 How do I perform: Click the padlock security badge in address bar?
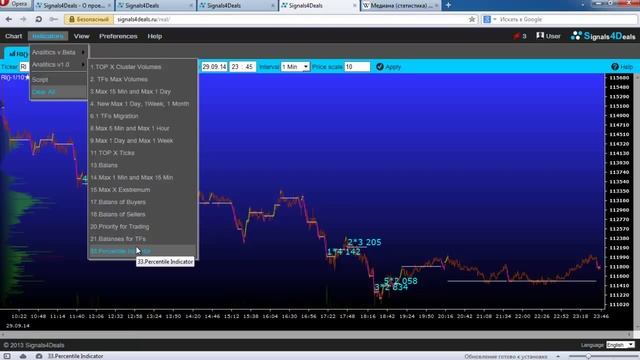[89, 19]
